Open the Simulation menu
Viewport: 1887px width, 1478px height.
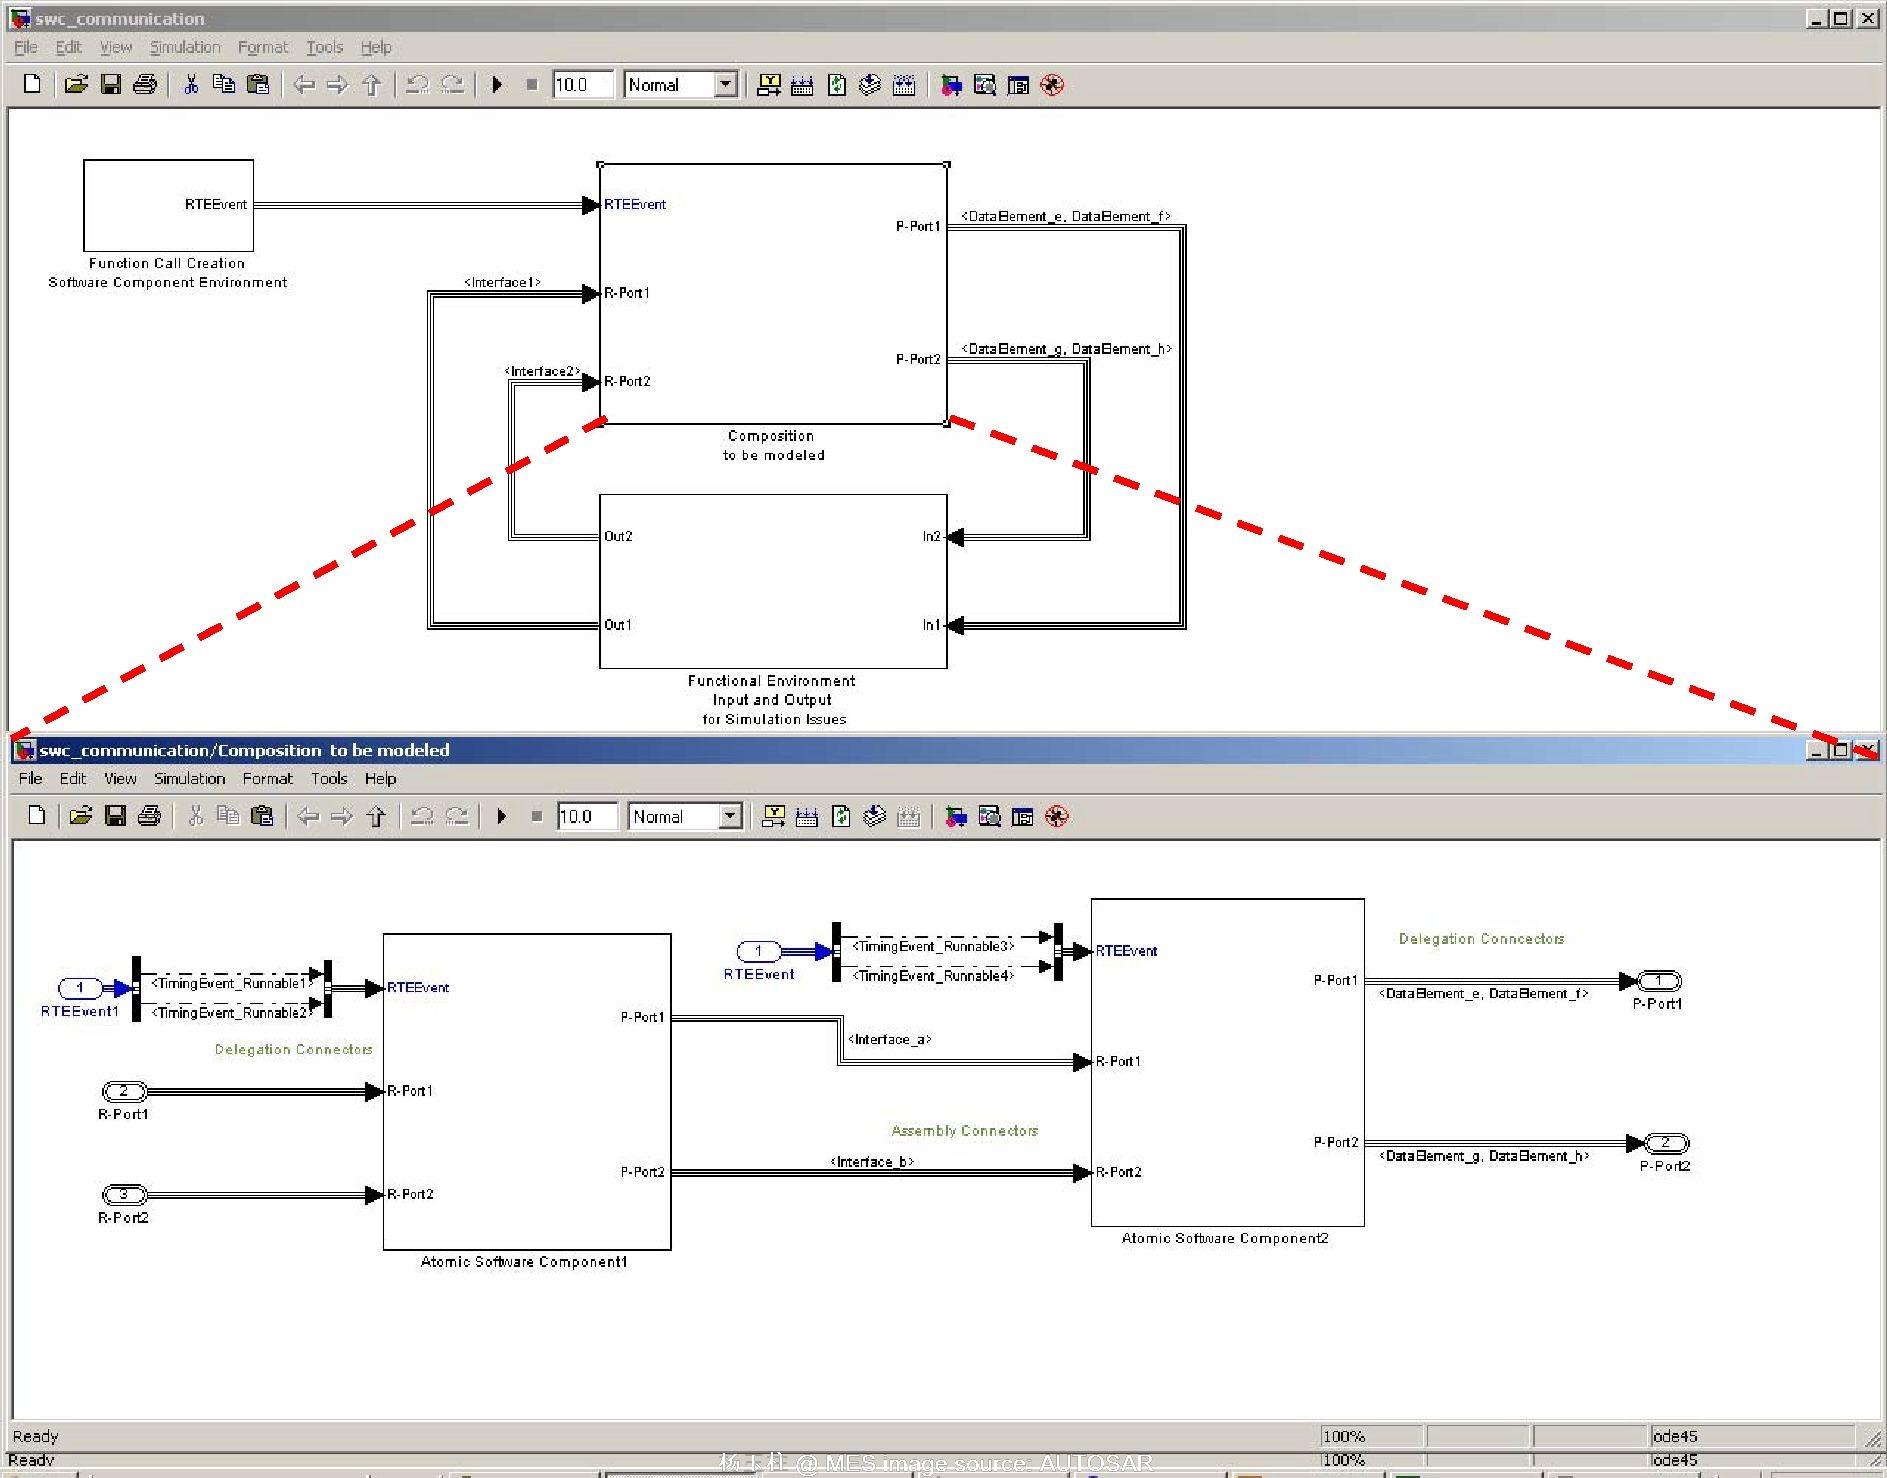point(184,46)
